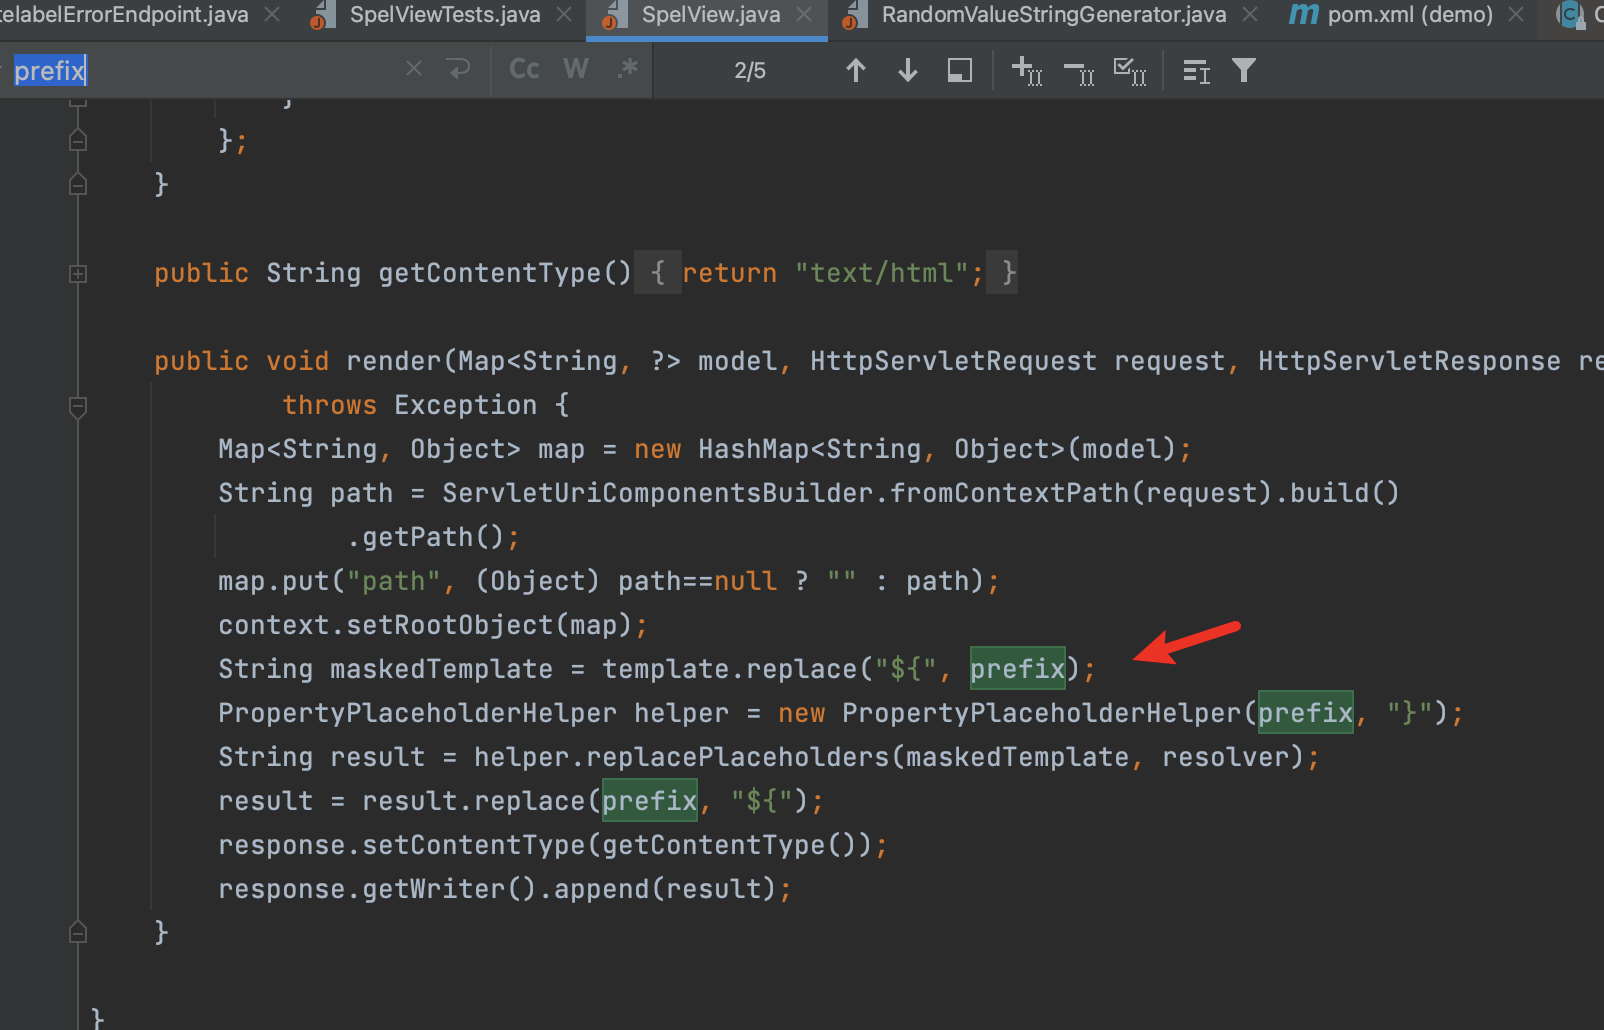1604x1030 pixels.
Task: Go to previous occurrence arrow
Action: tap(856, 70)
